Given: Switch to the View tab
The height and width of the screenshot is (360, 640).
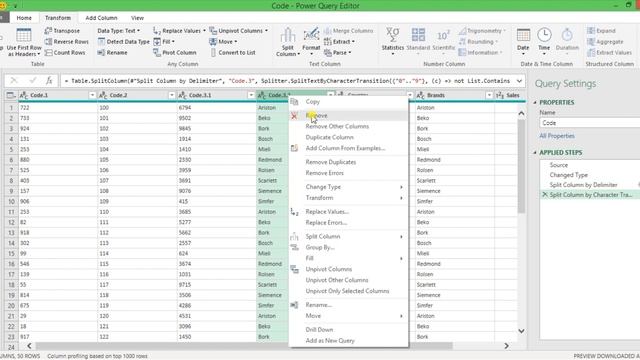Looking at the screenshot, I should point(137,18).
